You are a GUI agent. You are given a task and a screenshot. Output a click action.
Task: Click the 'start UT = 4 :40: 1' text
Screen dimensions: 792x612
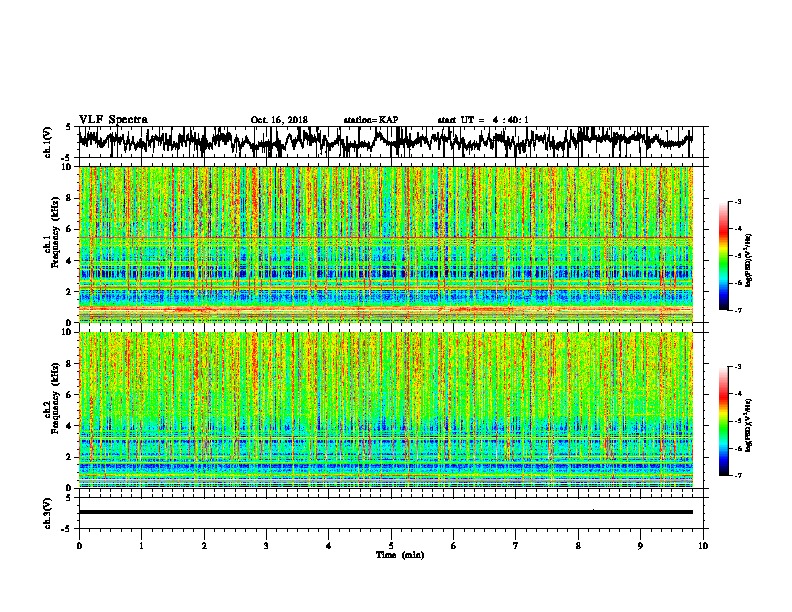[x=483, y=120]
